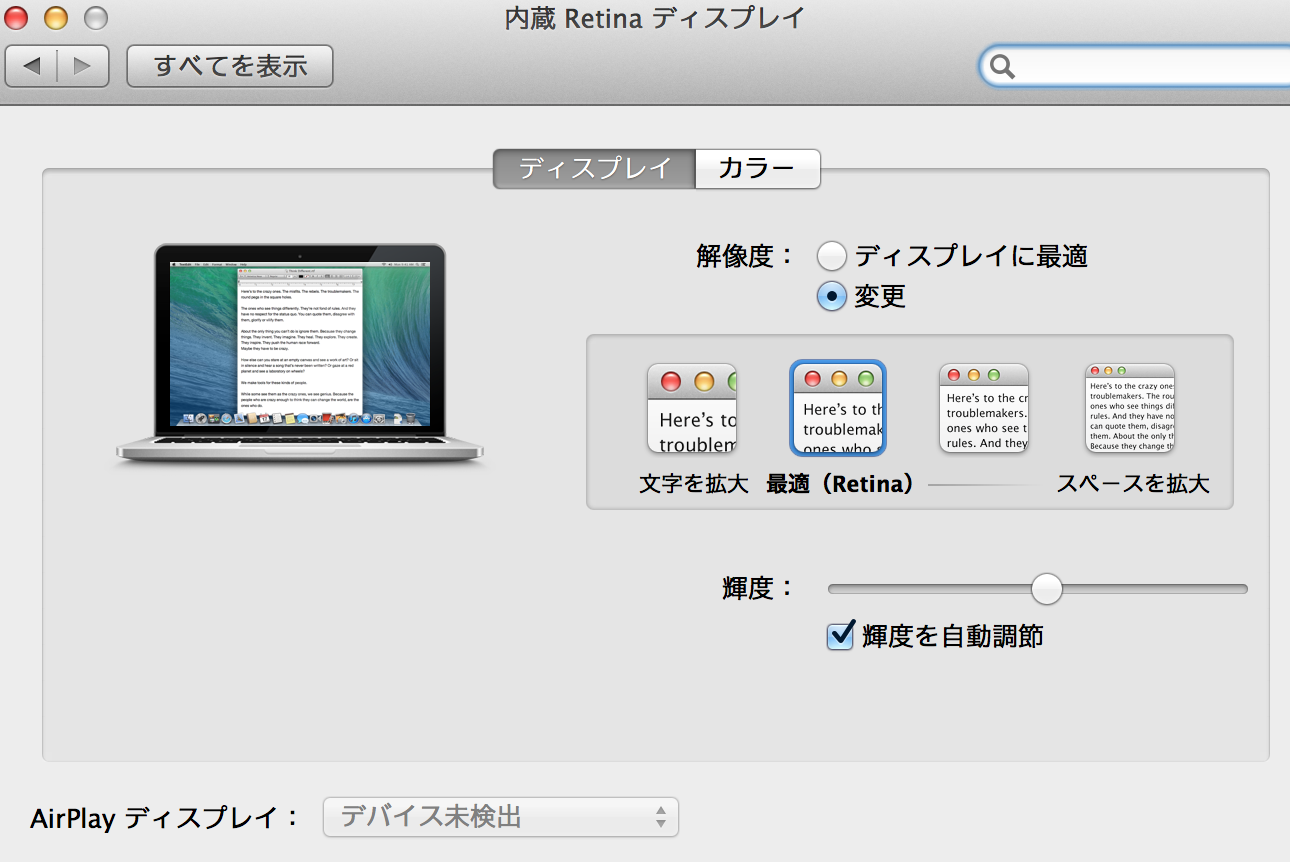Click the back arrow navigation button
The height and width of the screenshot is (862, 1290).
32,66
